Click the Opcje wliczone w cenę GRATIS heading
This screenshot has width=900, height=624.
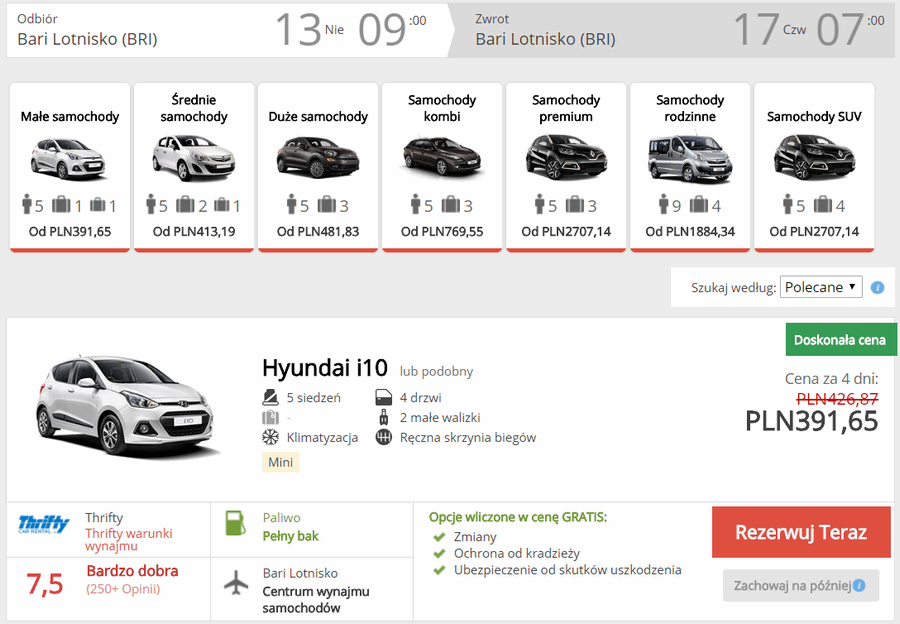518,517
